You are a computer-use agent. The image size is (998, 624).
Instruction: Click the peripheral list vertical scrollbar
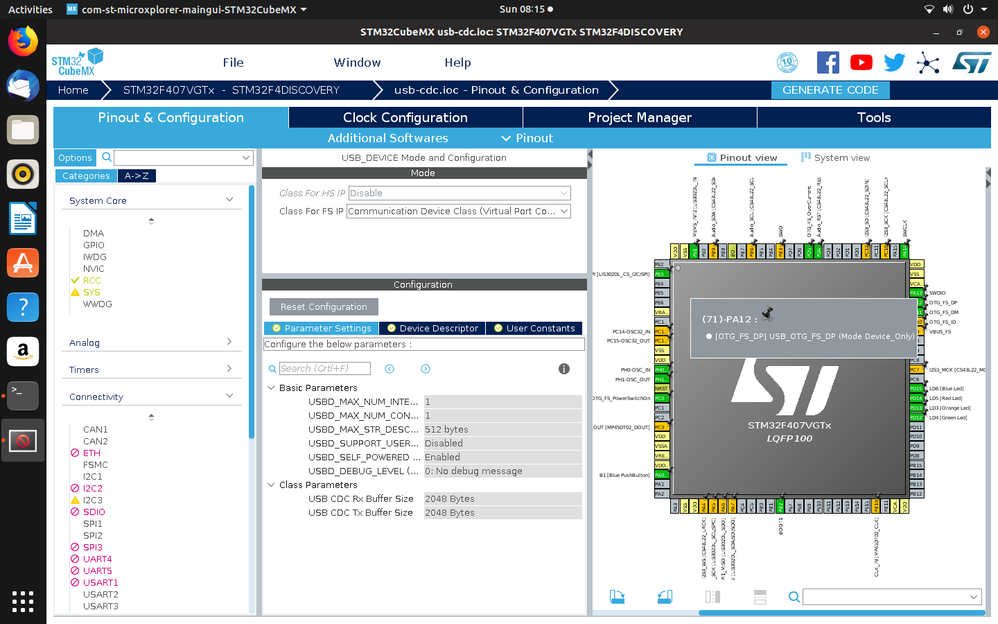[251, 312]
